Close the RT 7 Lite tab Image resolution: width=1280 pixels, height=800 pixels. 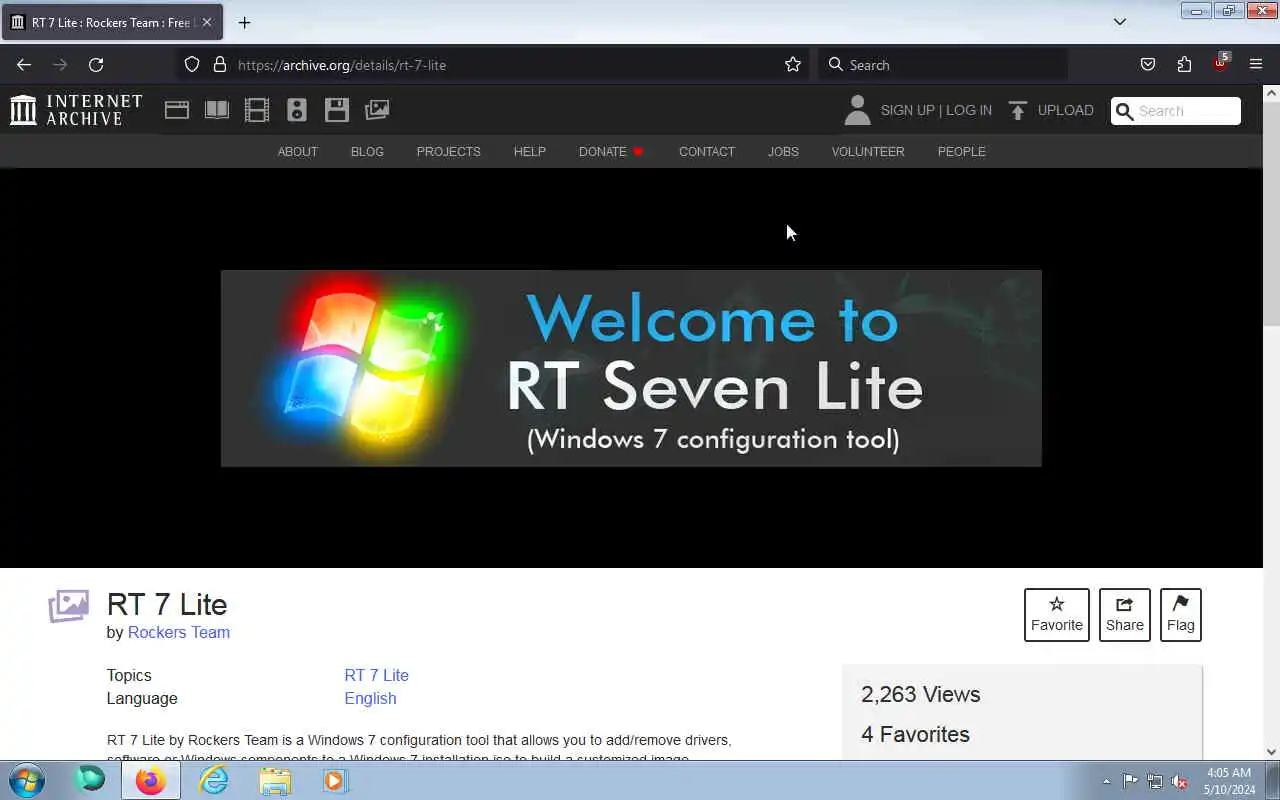[207, 22]
